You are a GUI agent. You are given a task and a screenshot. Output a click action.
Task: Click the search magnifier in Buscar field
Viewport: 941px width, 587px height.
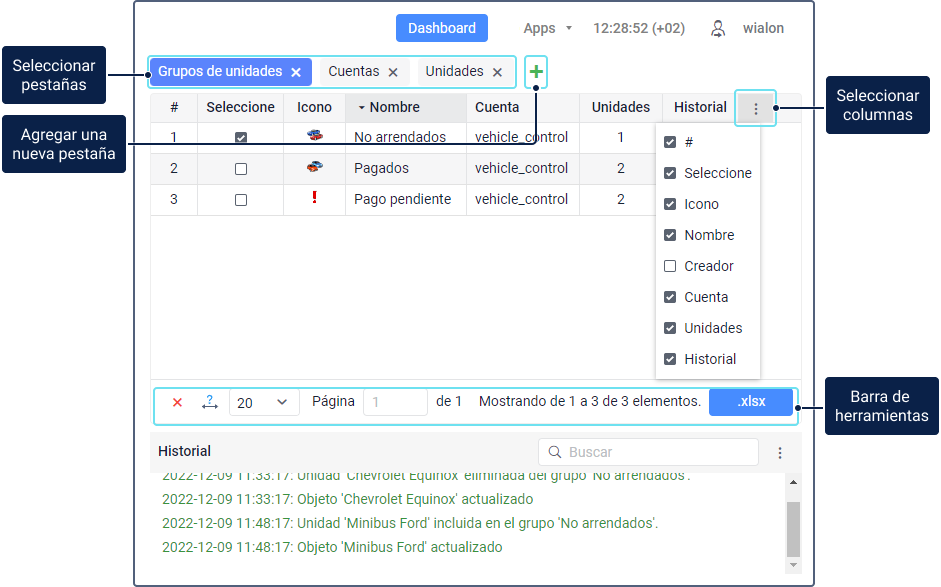click(x=555, y=452)
